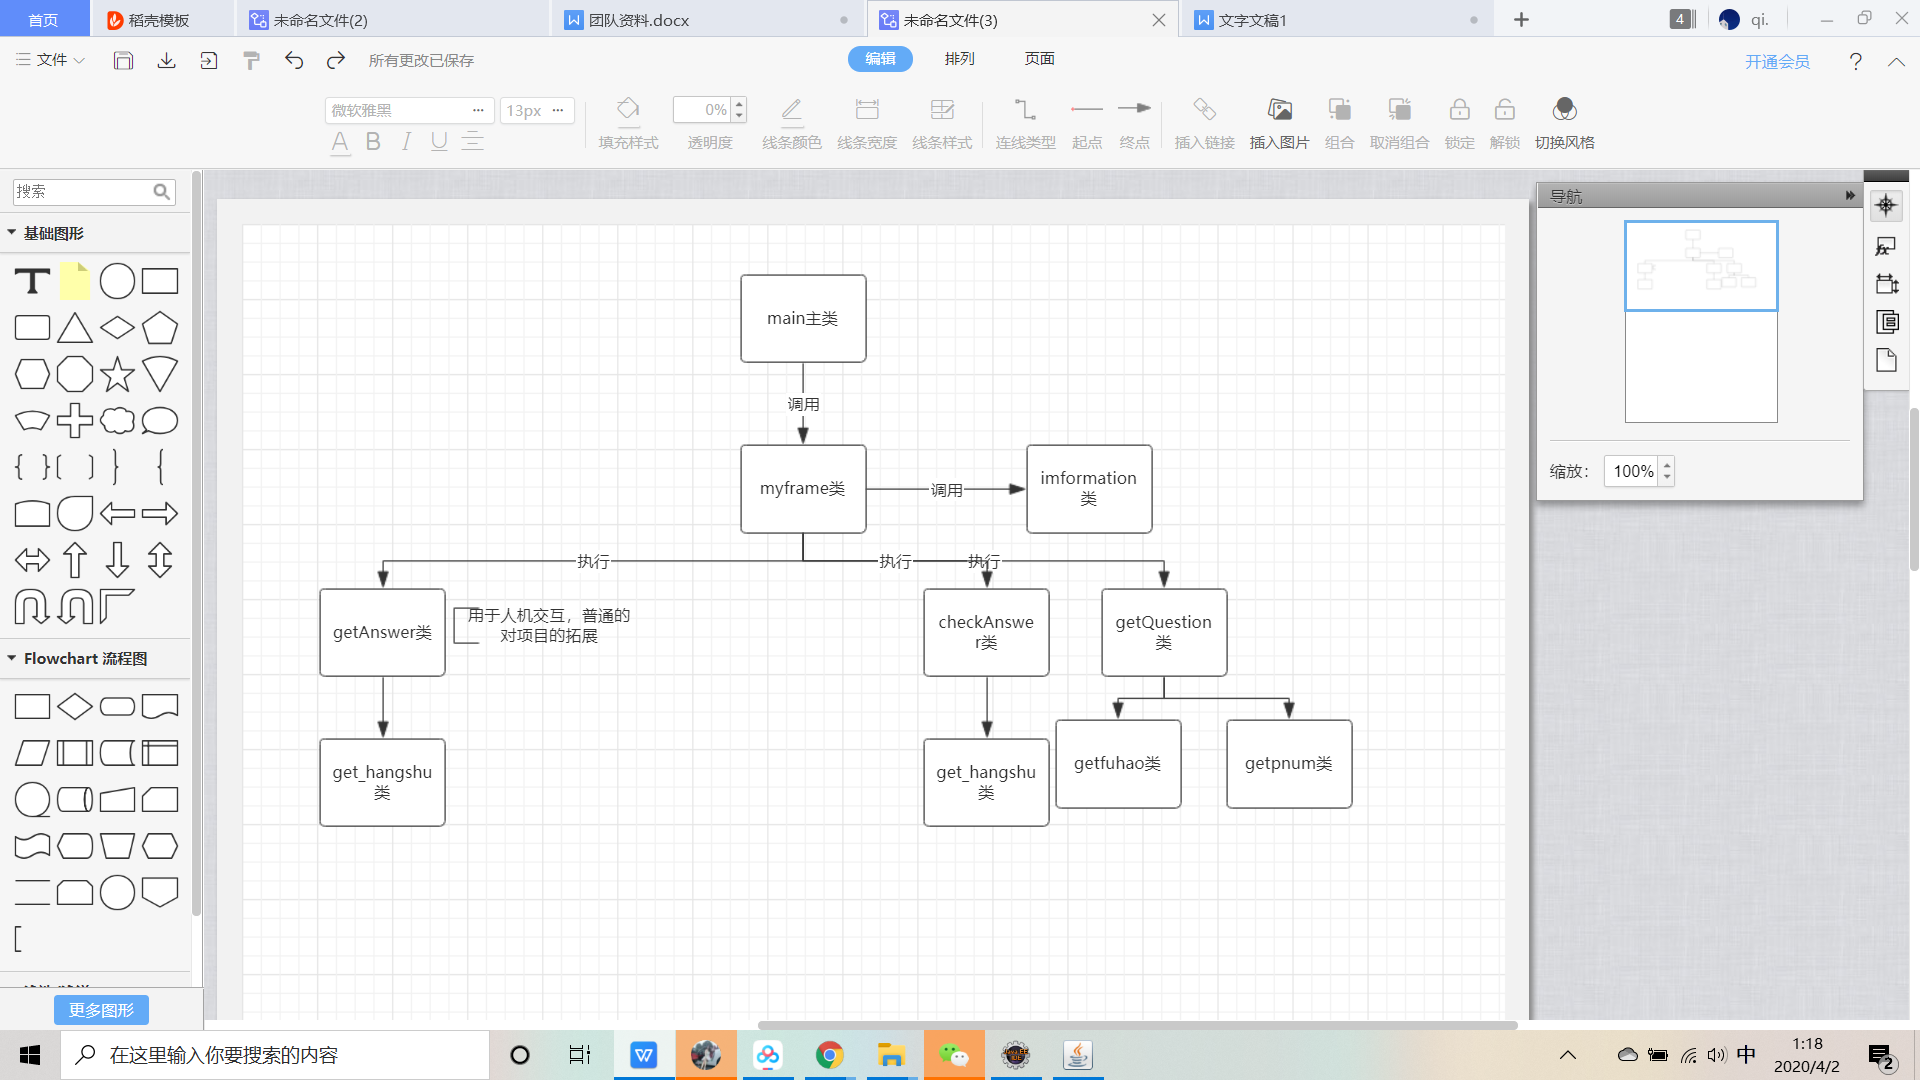Screen dimensions: 1920x1080
Task: Click the undo arrow icon
Action: (x=294, y=61)
